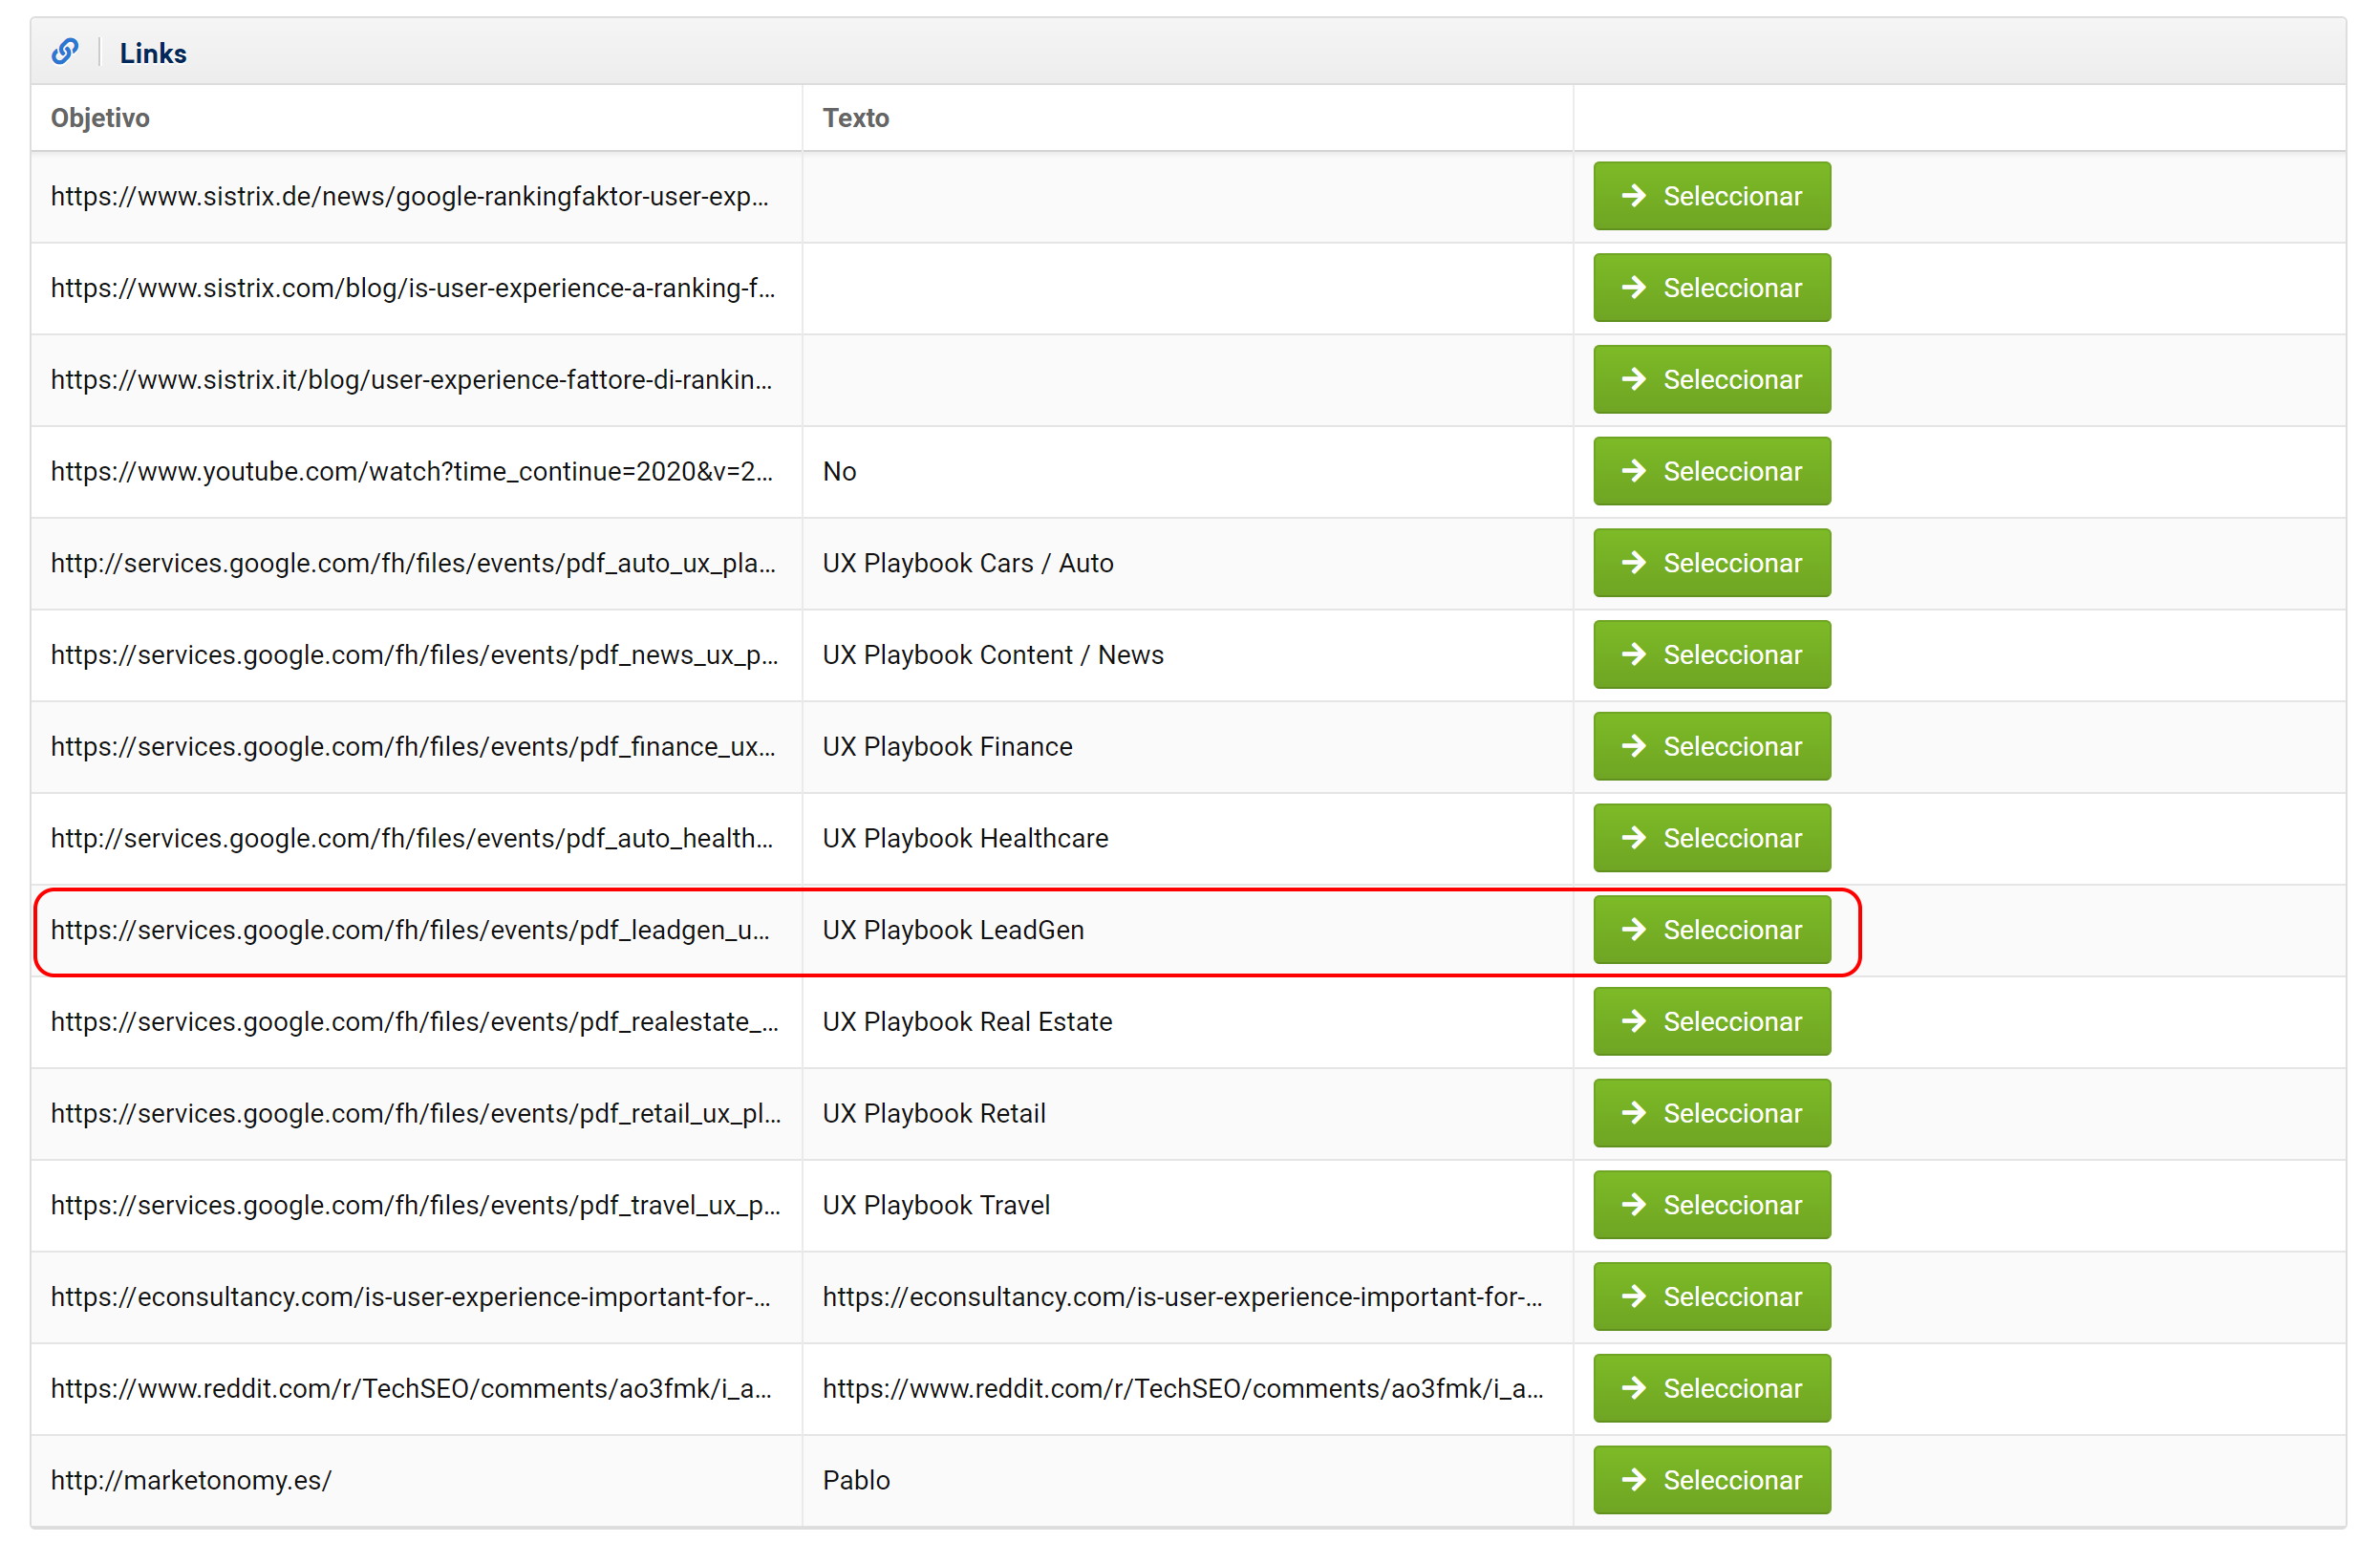Image resolution: width=2380 pixels, height=1564 pixels.
Task: Click the chain link icon beside Links
Action: [65, 52]
